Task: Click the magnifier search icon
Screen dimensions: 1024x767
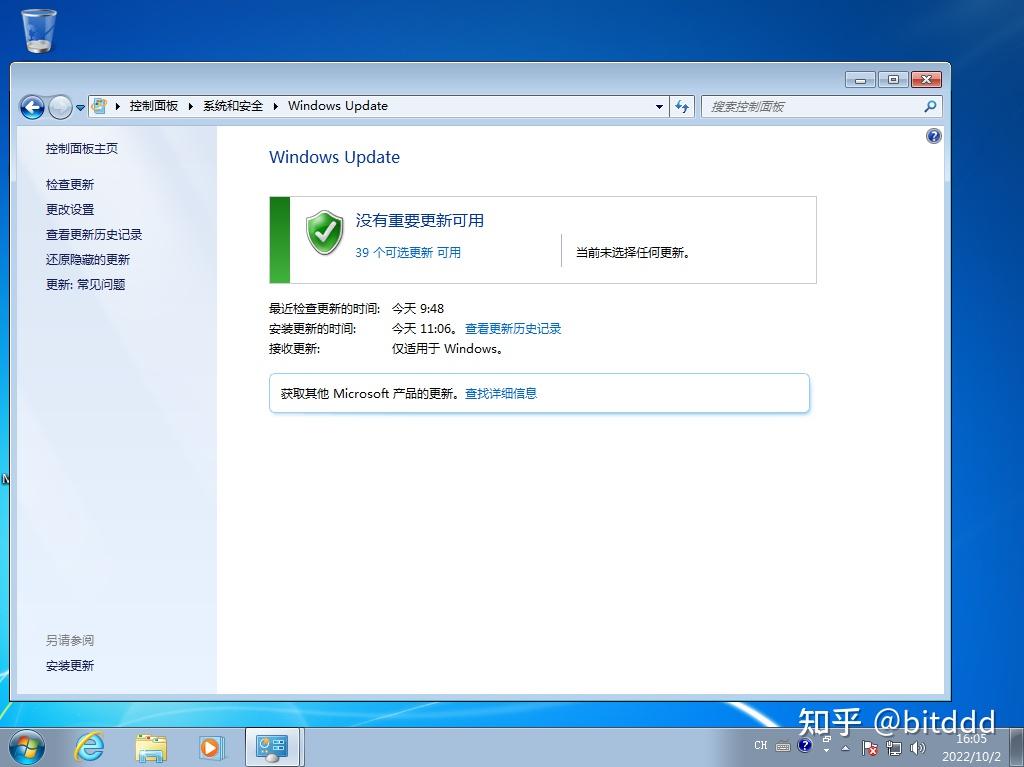Action: [931, 106]
